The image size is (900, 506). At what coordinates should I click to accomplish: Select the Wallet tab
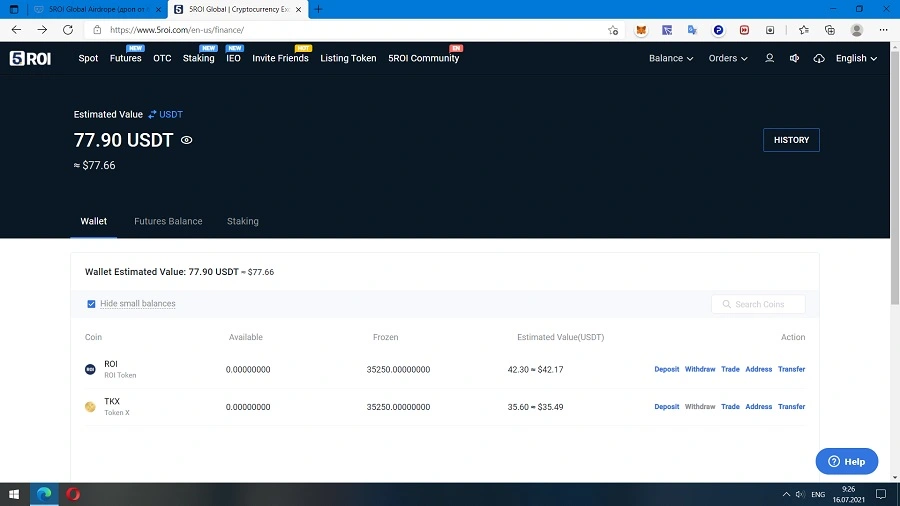pyautogui.click(x=94, y=221)
